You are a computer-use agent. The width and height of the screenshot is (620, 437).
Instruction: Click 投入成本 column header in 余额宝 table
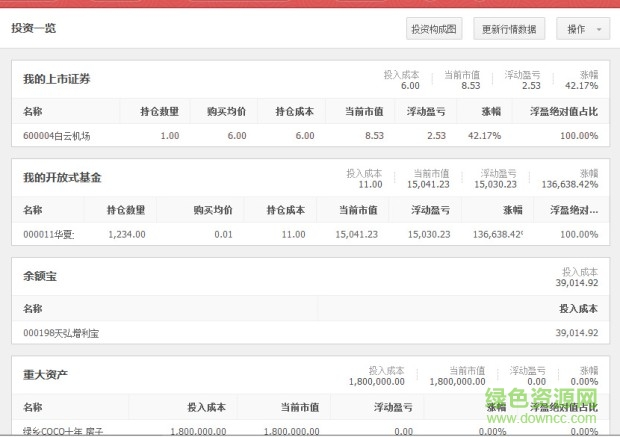click(x=578, y=309)
